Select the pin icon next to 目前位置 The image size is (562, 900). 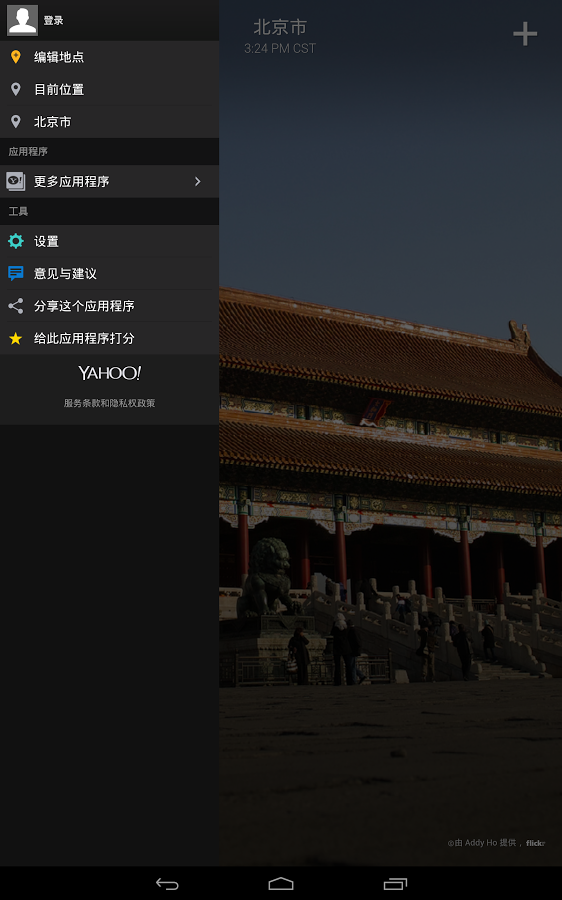point(16,89)
